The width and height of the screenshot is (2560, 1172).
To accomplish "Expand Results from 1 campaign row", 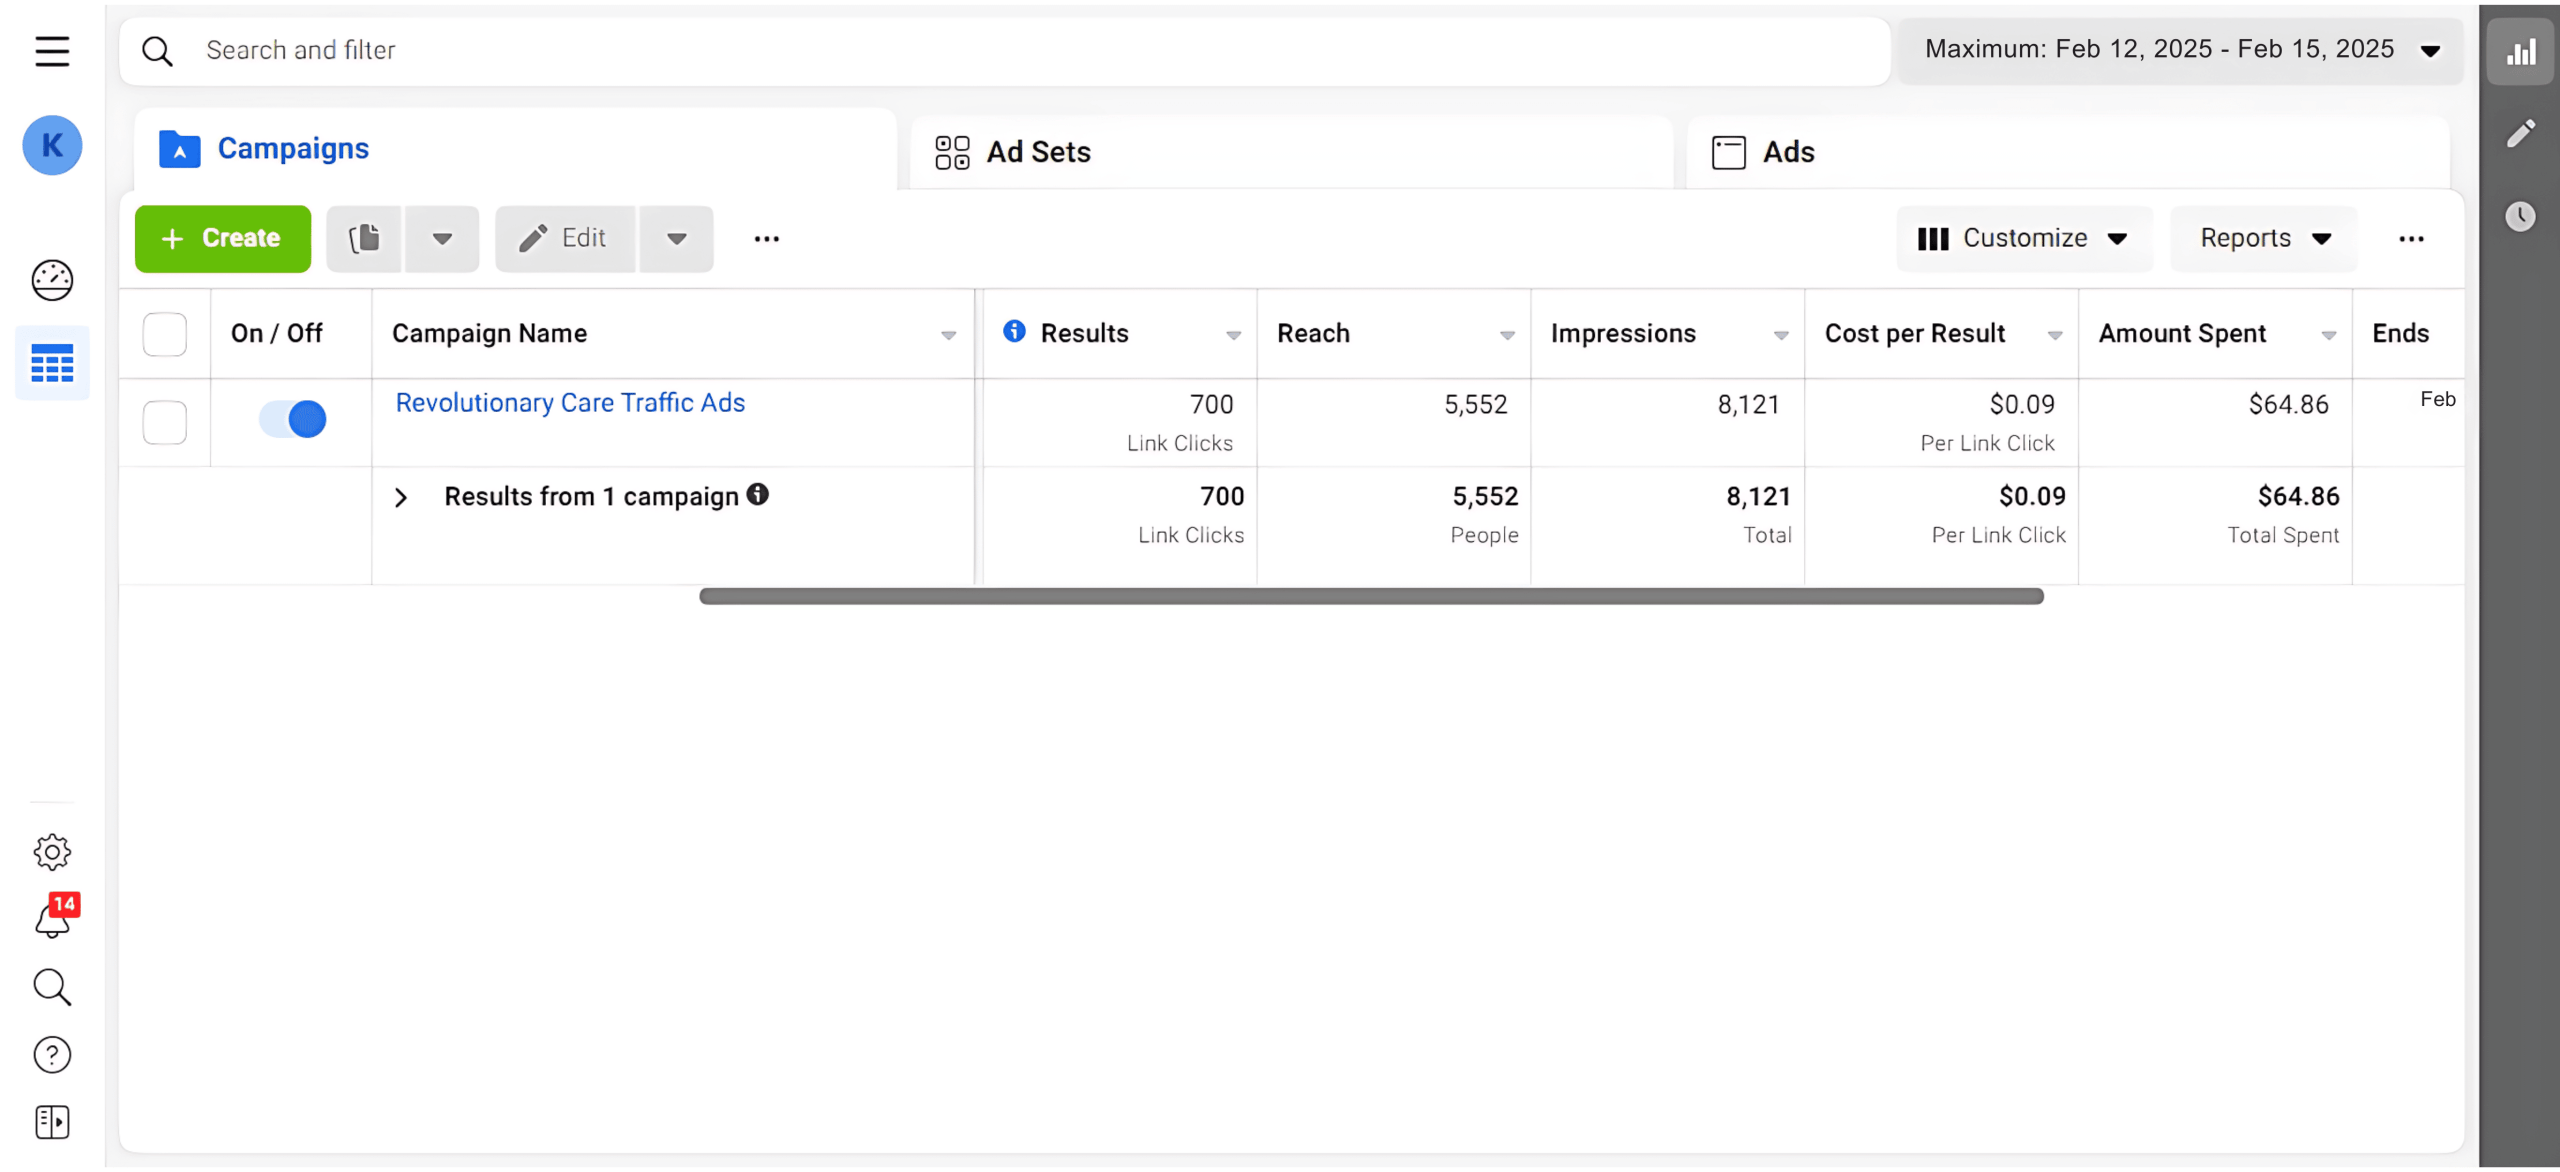I will [401, 497].
